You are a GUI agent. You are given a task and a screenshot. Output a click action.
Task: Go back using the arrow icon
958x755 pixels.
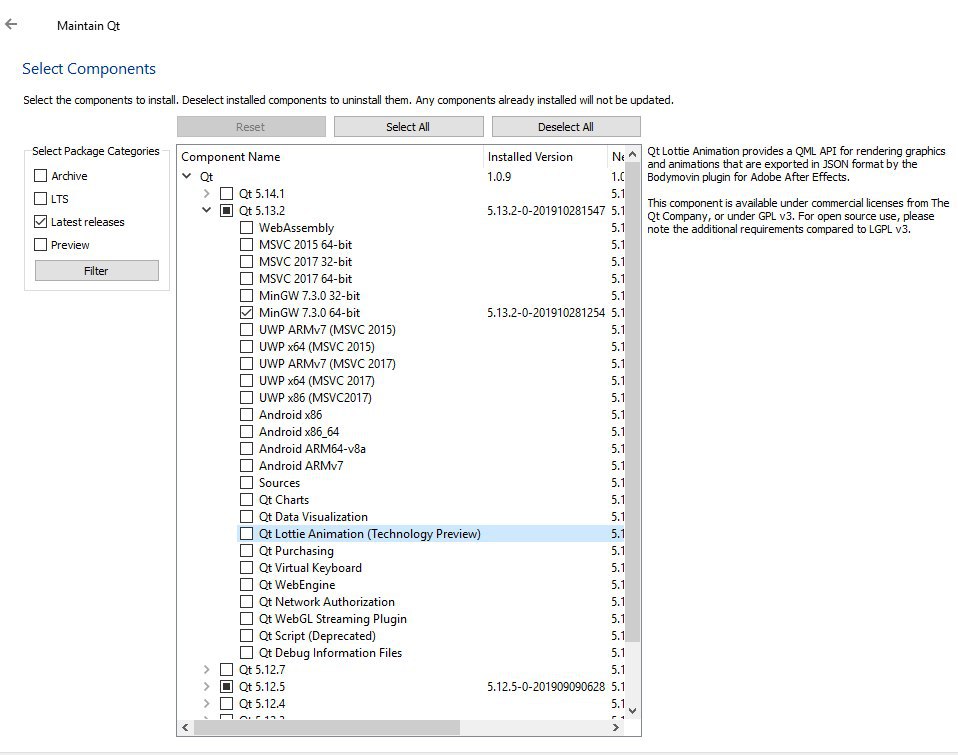pos(11,24)
